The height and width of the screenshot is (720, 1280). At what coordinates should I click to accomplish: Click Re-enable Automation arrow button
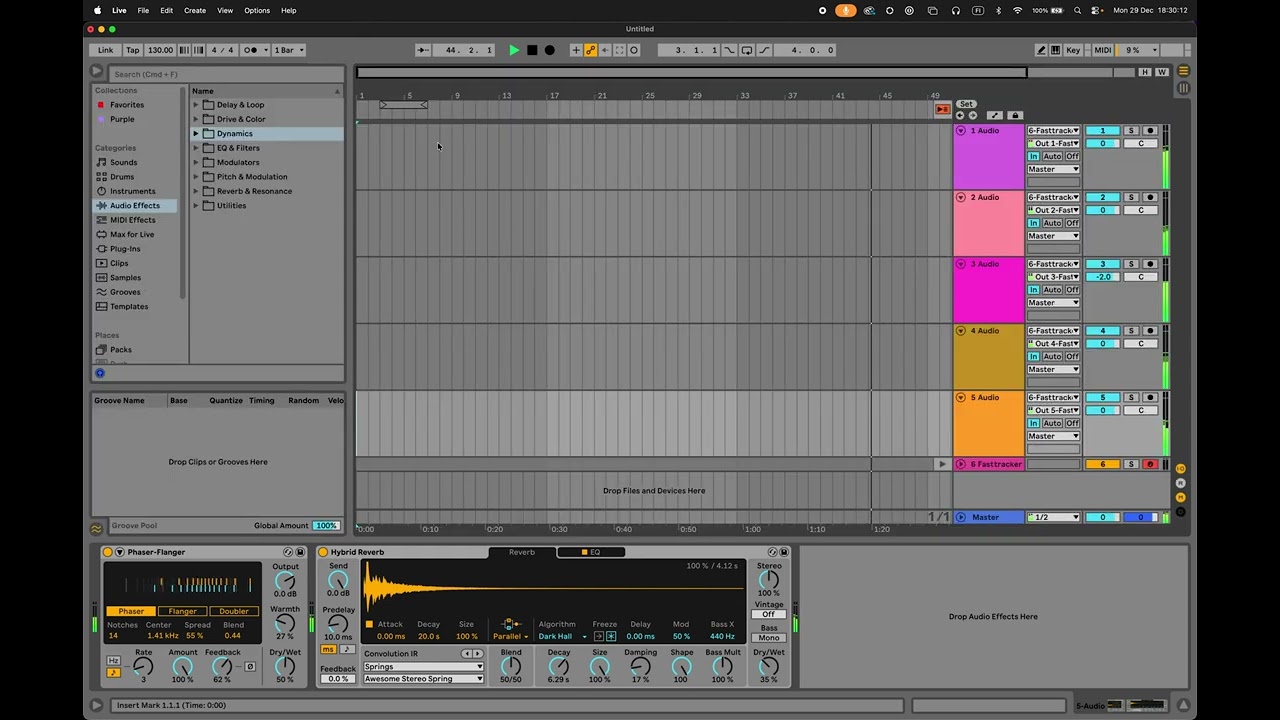pyautogui.click(x=604, y=50)
